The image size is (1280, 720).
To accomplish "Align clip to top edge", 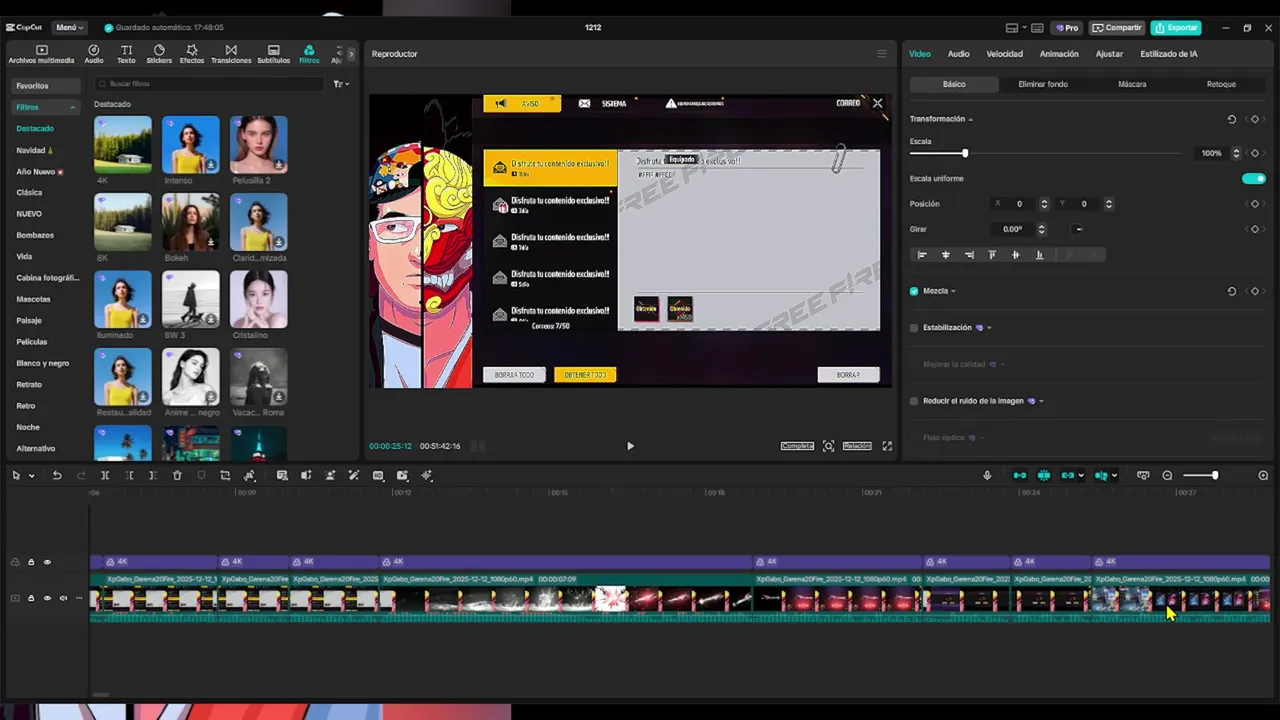I will [x=992, y=255].
